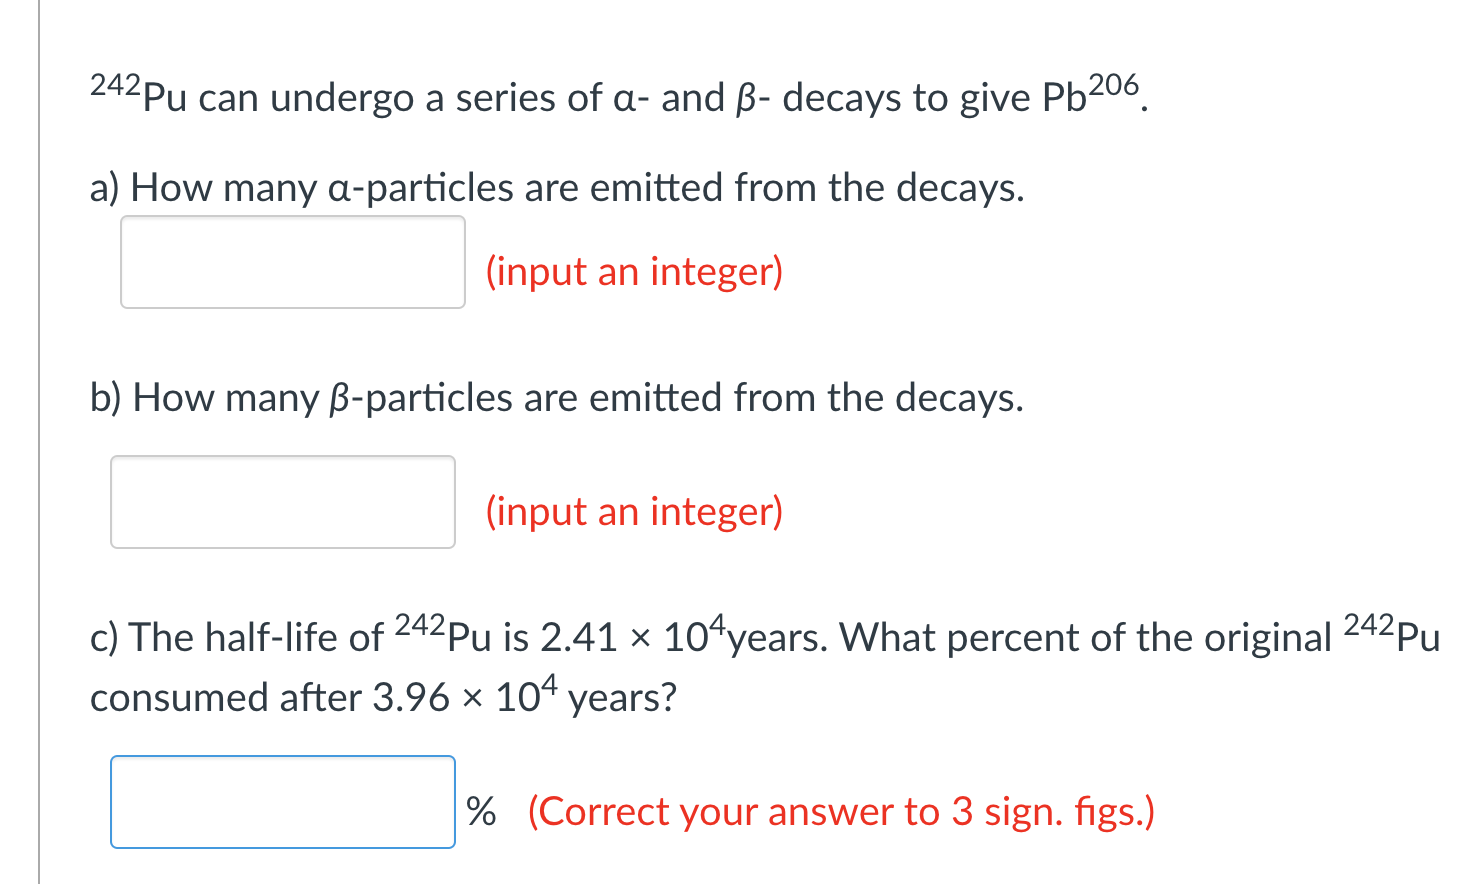Select the β-particles integer input field
Viewport: 1484px width, 884px height.
(282, 500)
